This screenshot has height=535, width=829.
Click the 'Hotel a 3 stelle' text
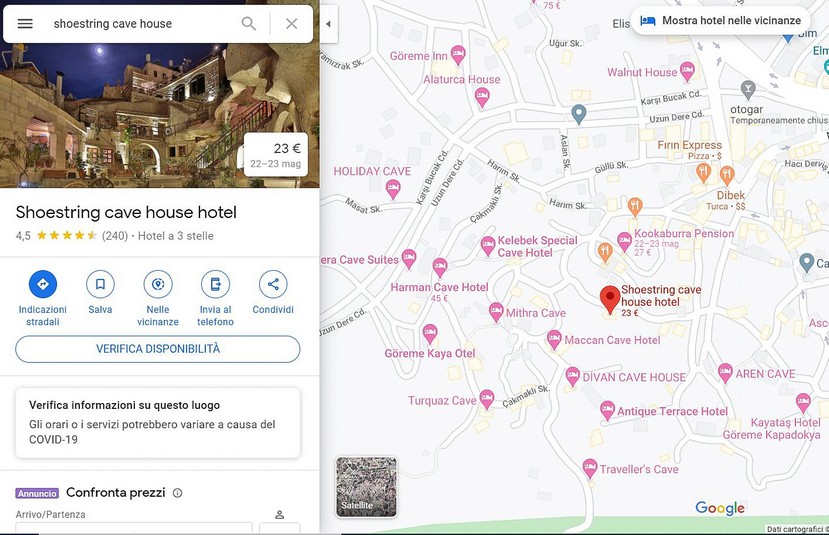176,236
